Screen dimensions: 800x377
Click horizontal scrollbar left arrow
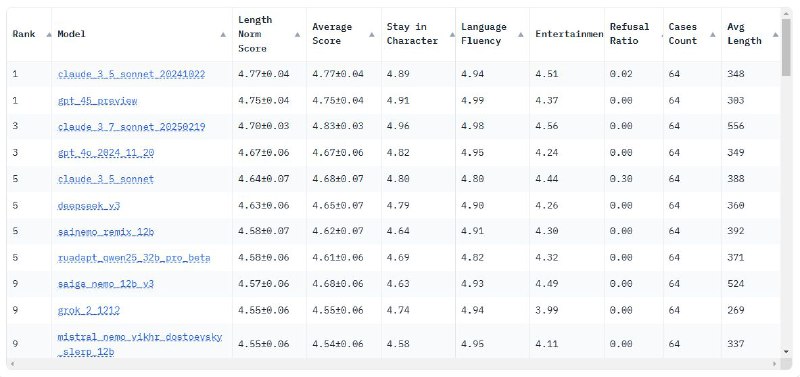(x=12, y=364)
